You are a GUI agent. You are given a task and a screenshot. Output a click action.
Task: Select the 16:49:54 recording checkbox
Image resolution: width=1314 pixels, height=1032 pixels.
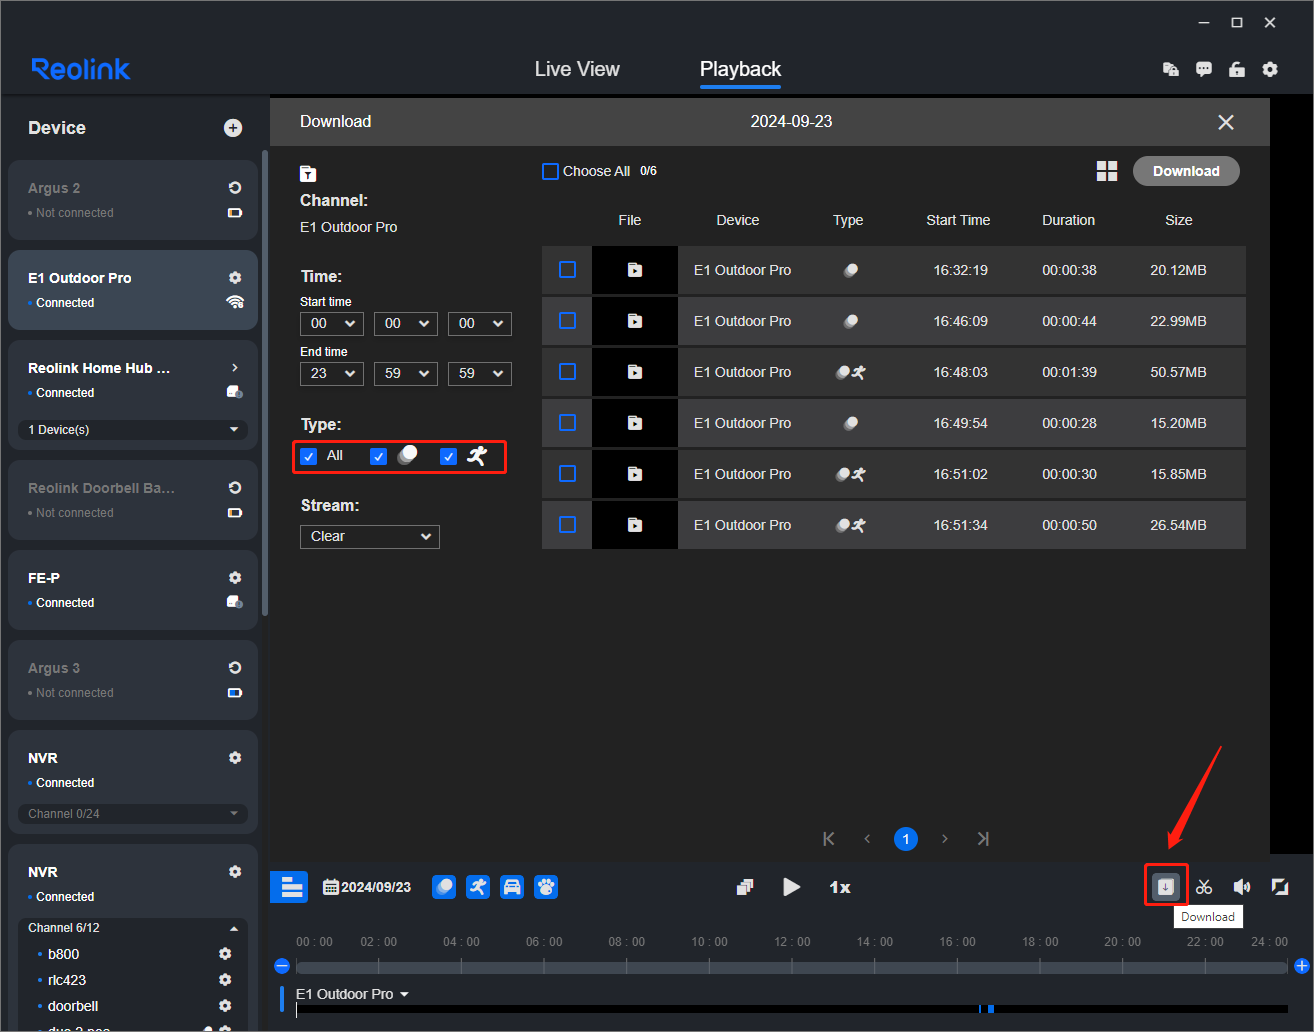pyautogui.click(x=567, y=423)
